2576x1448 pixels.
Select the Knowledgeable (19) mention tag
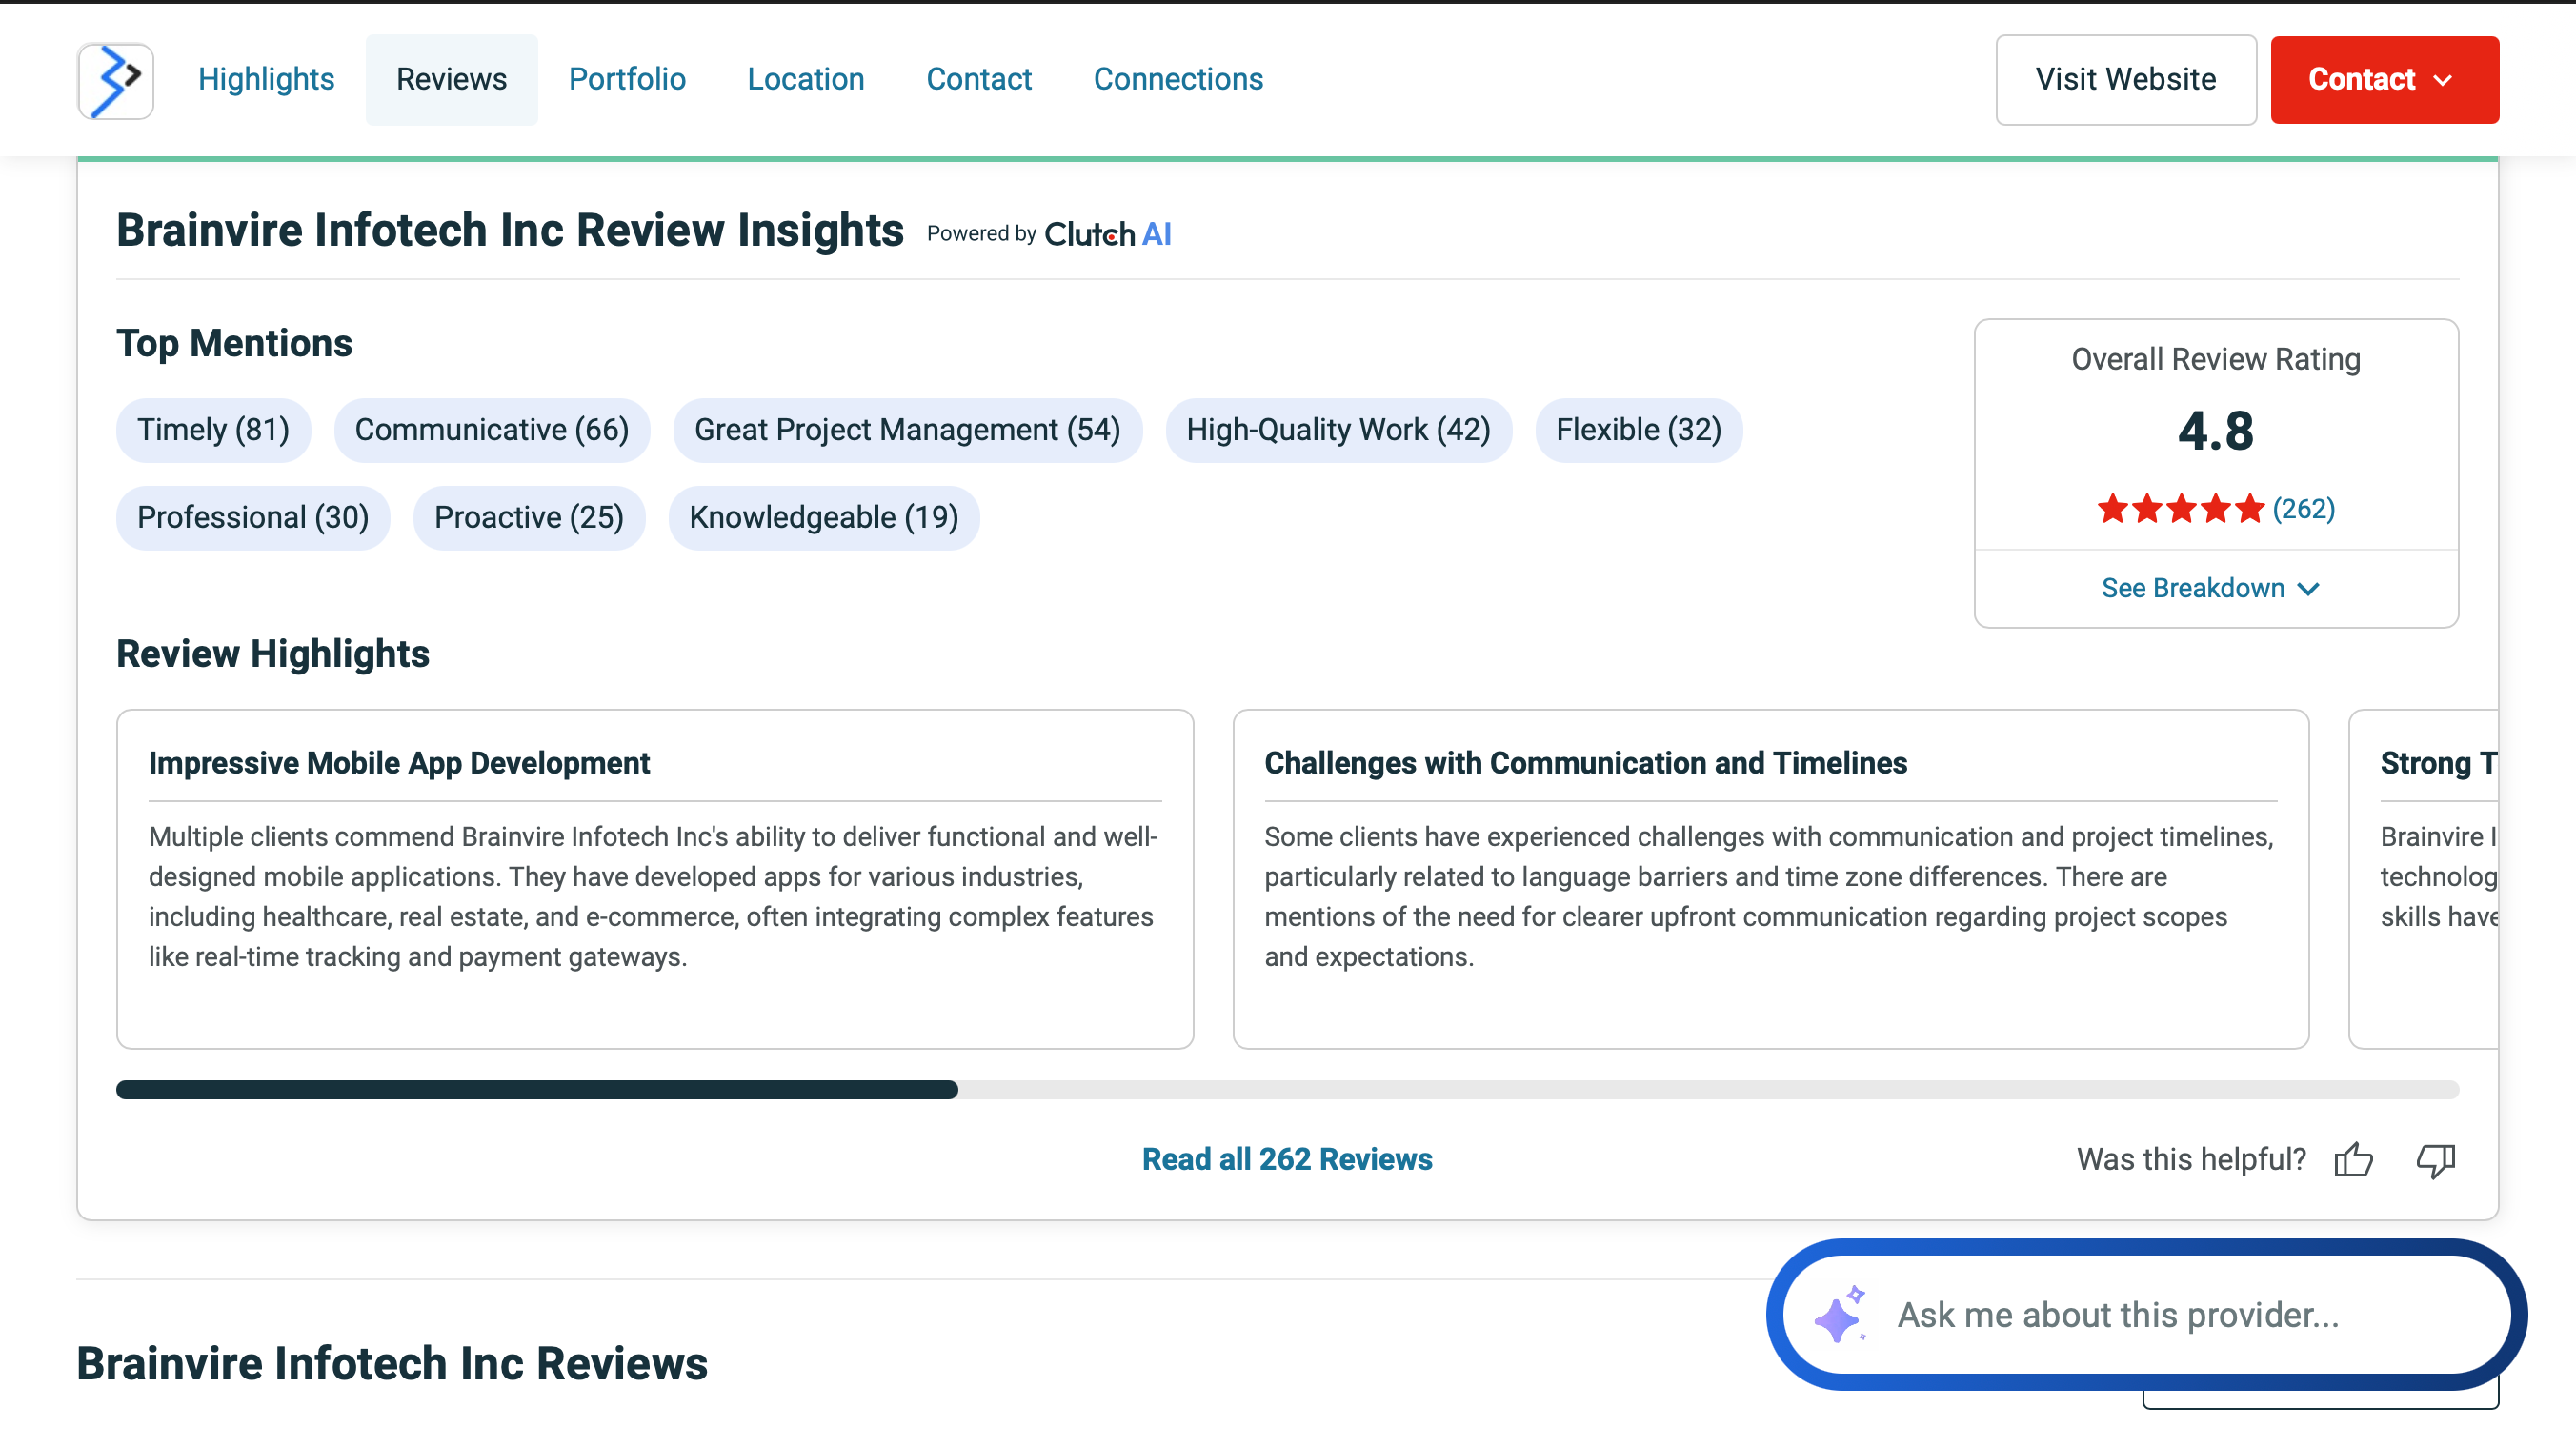point(824,518)
